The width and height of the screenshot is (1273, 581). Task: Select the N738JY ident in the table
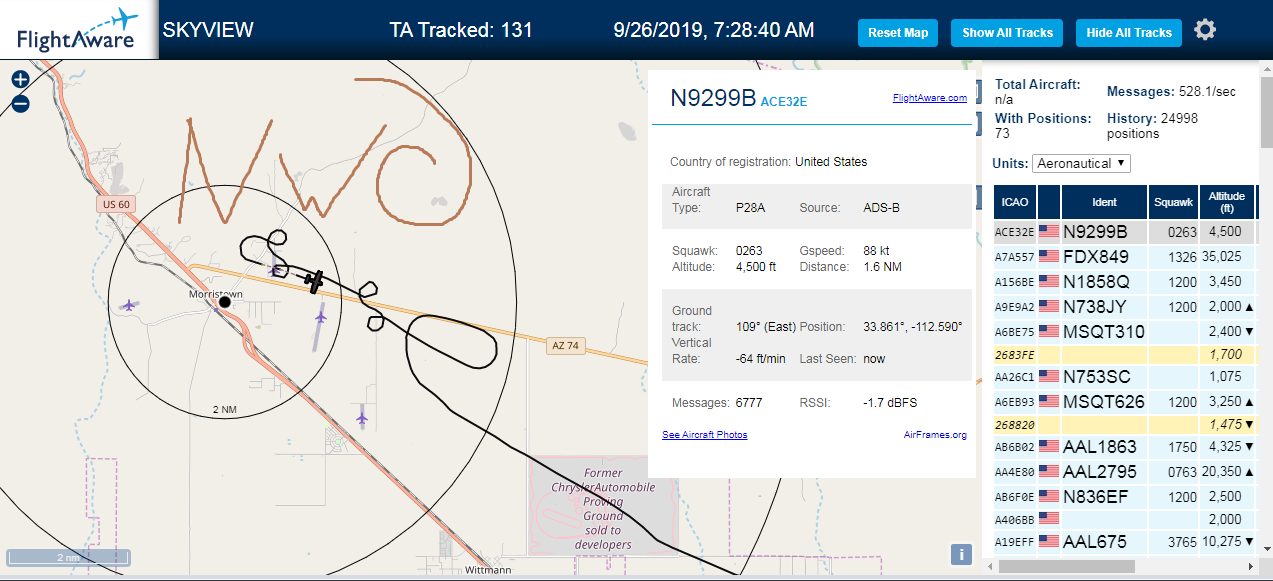point(1095,307)
